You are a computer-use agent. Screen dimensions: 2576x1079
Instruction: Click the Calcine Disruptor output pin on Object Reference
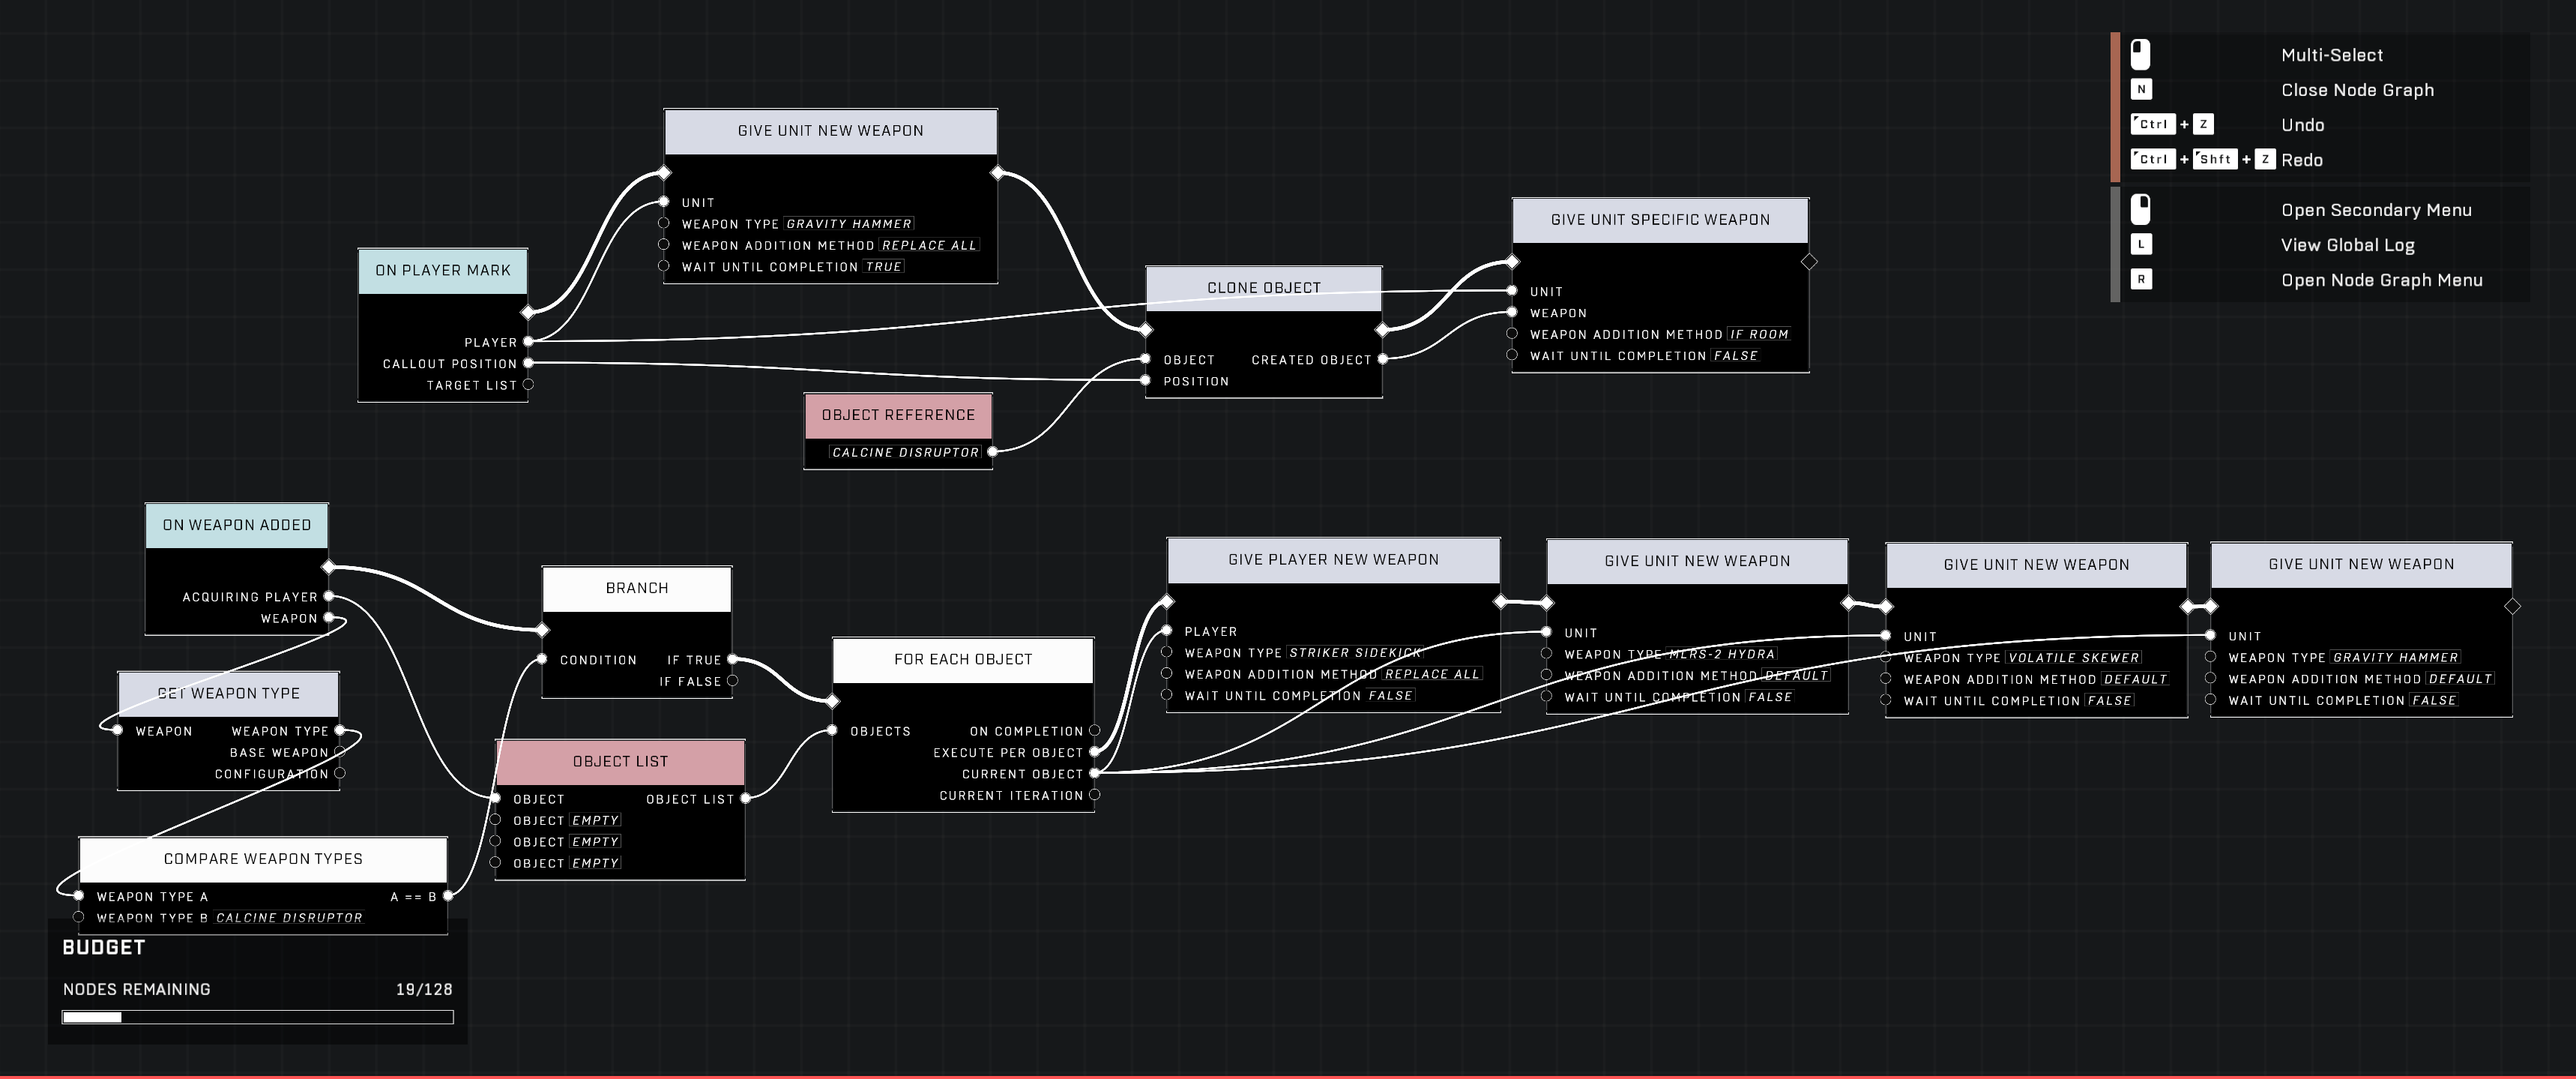[x=992, y=452]
